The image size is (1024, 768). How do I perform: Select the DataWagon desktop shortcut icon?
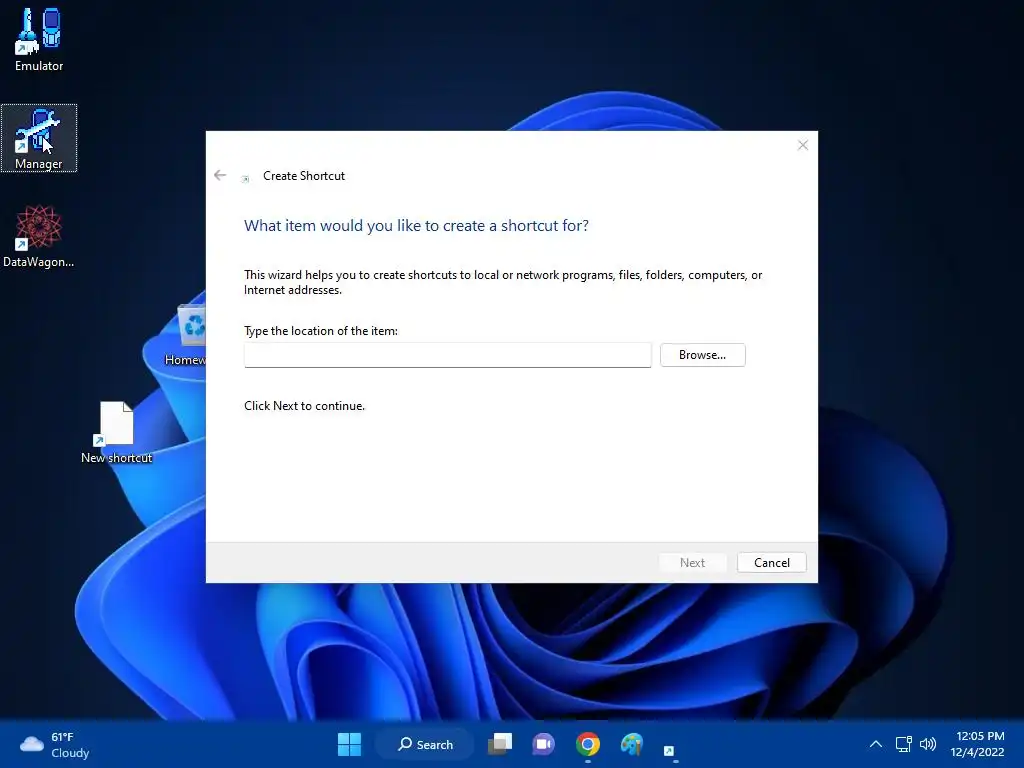pos(39,236)
